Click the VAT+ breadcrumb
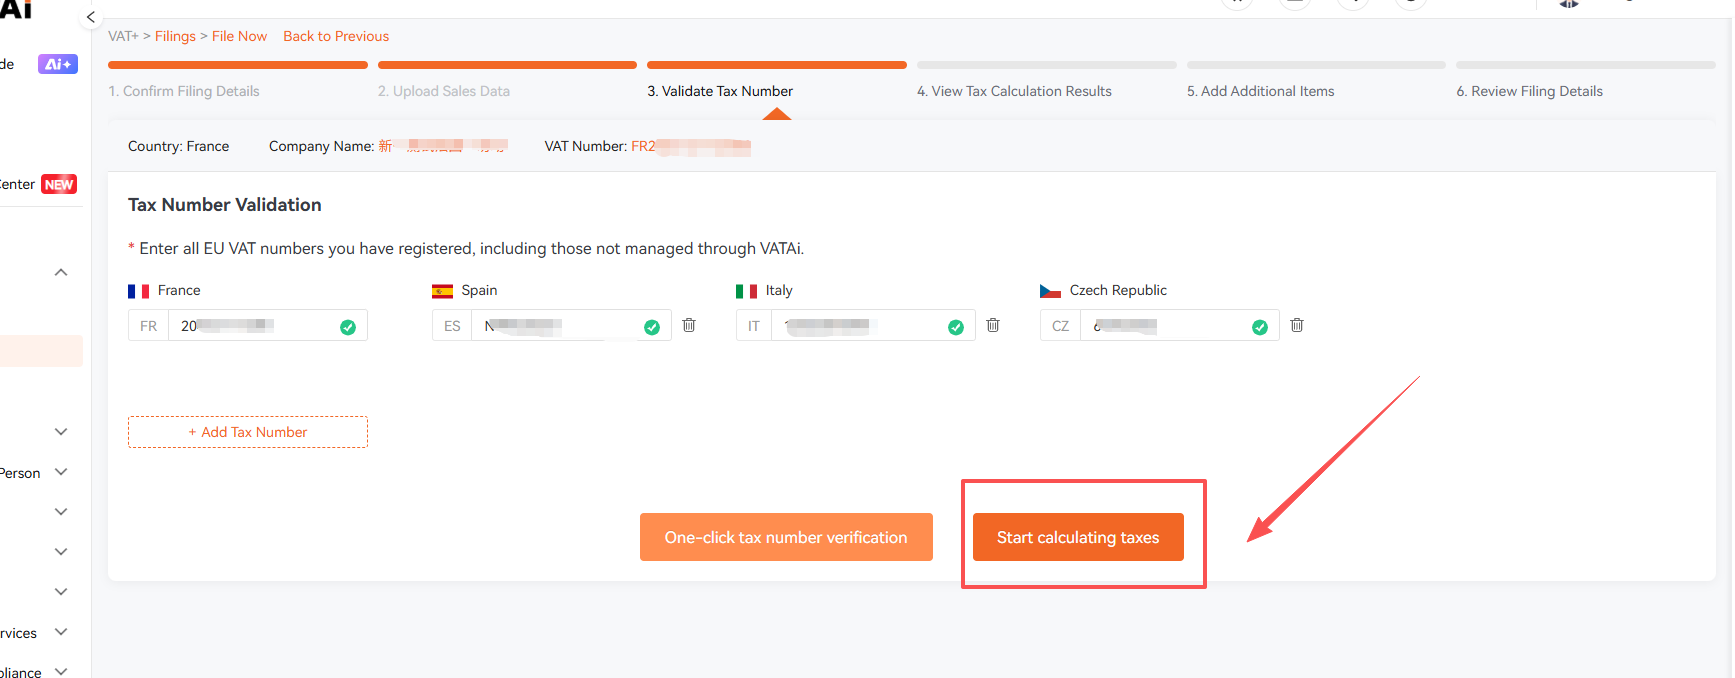 [123, 36]
